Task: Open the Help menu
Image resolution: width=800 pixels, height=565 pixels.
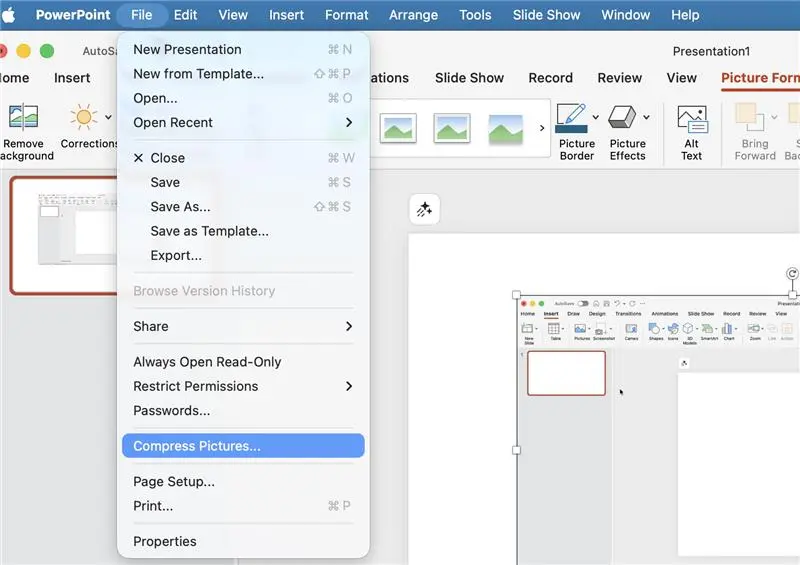Action: click(685, 15)
